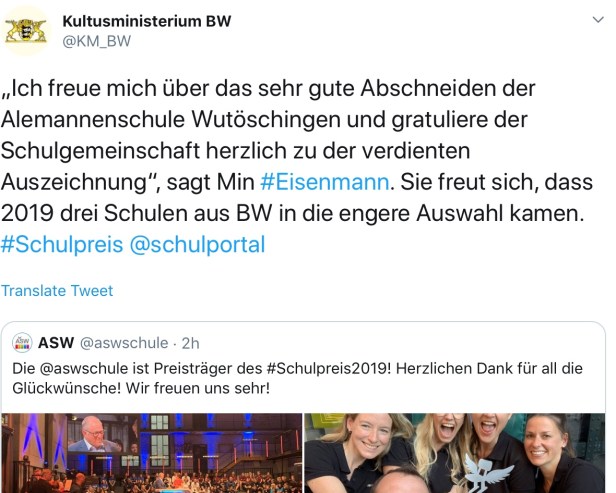The height and width of the screenshot is (493, 616).
Task: Open the event hall photo thumbnail
Action: (152, 453)
